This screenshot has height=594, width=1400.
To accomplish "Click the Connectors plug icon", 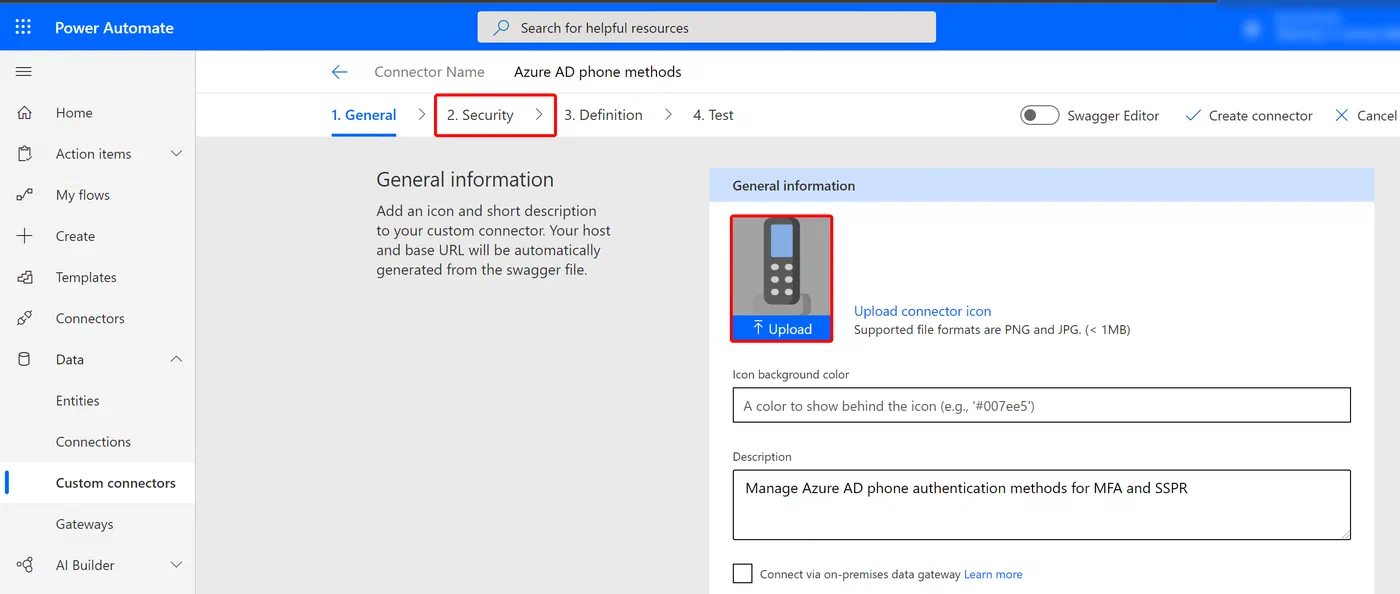I will click(25, 318).
